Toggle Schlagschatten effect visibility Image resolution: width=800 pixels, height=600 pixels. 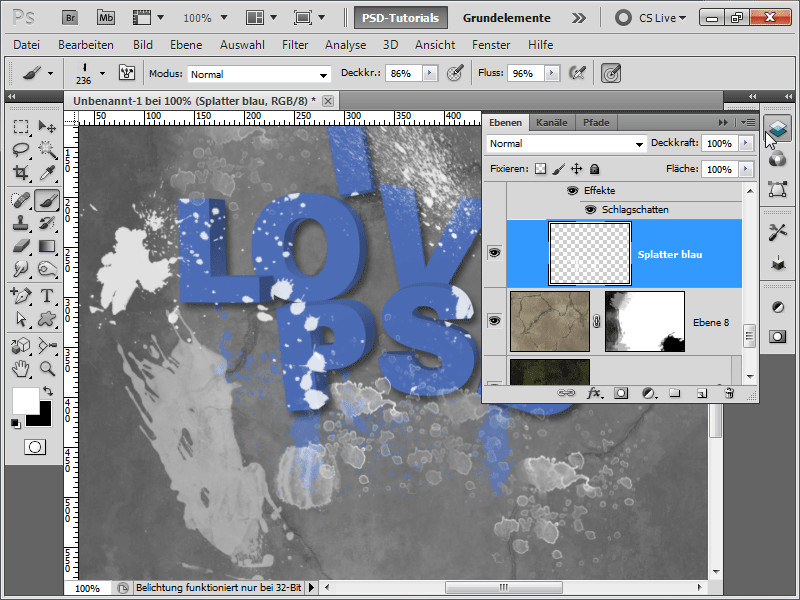click(590, 210)
